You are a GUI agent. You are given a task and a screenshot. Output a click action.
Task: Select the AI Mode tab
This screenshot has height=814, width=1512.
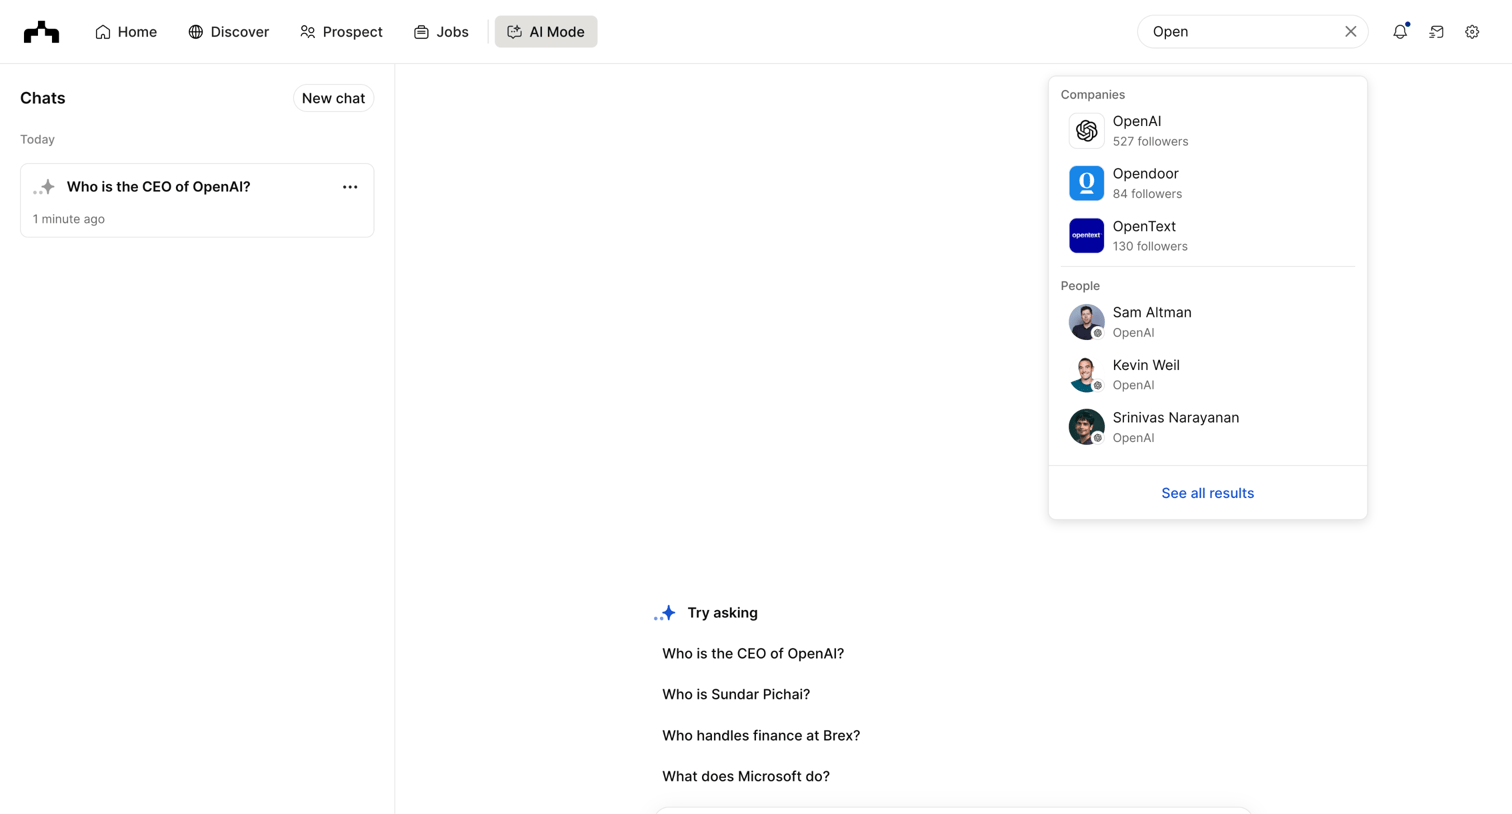pyautogui.click(x=546, y=32)
